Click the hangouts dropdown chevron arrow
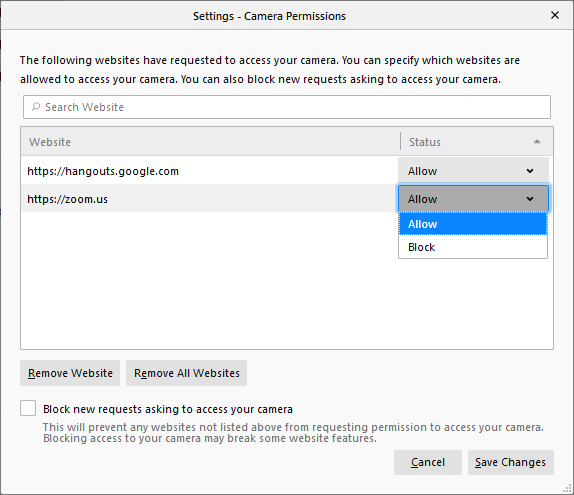574x495 pixels. (530, 171)
